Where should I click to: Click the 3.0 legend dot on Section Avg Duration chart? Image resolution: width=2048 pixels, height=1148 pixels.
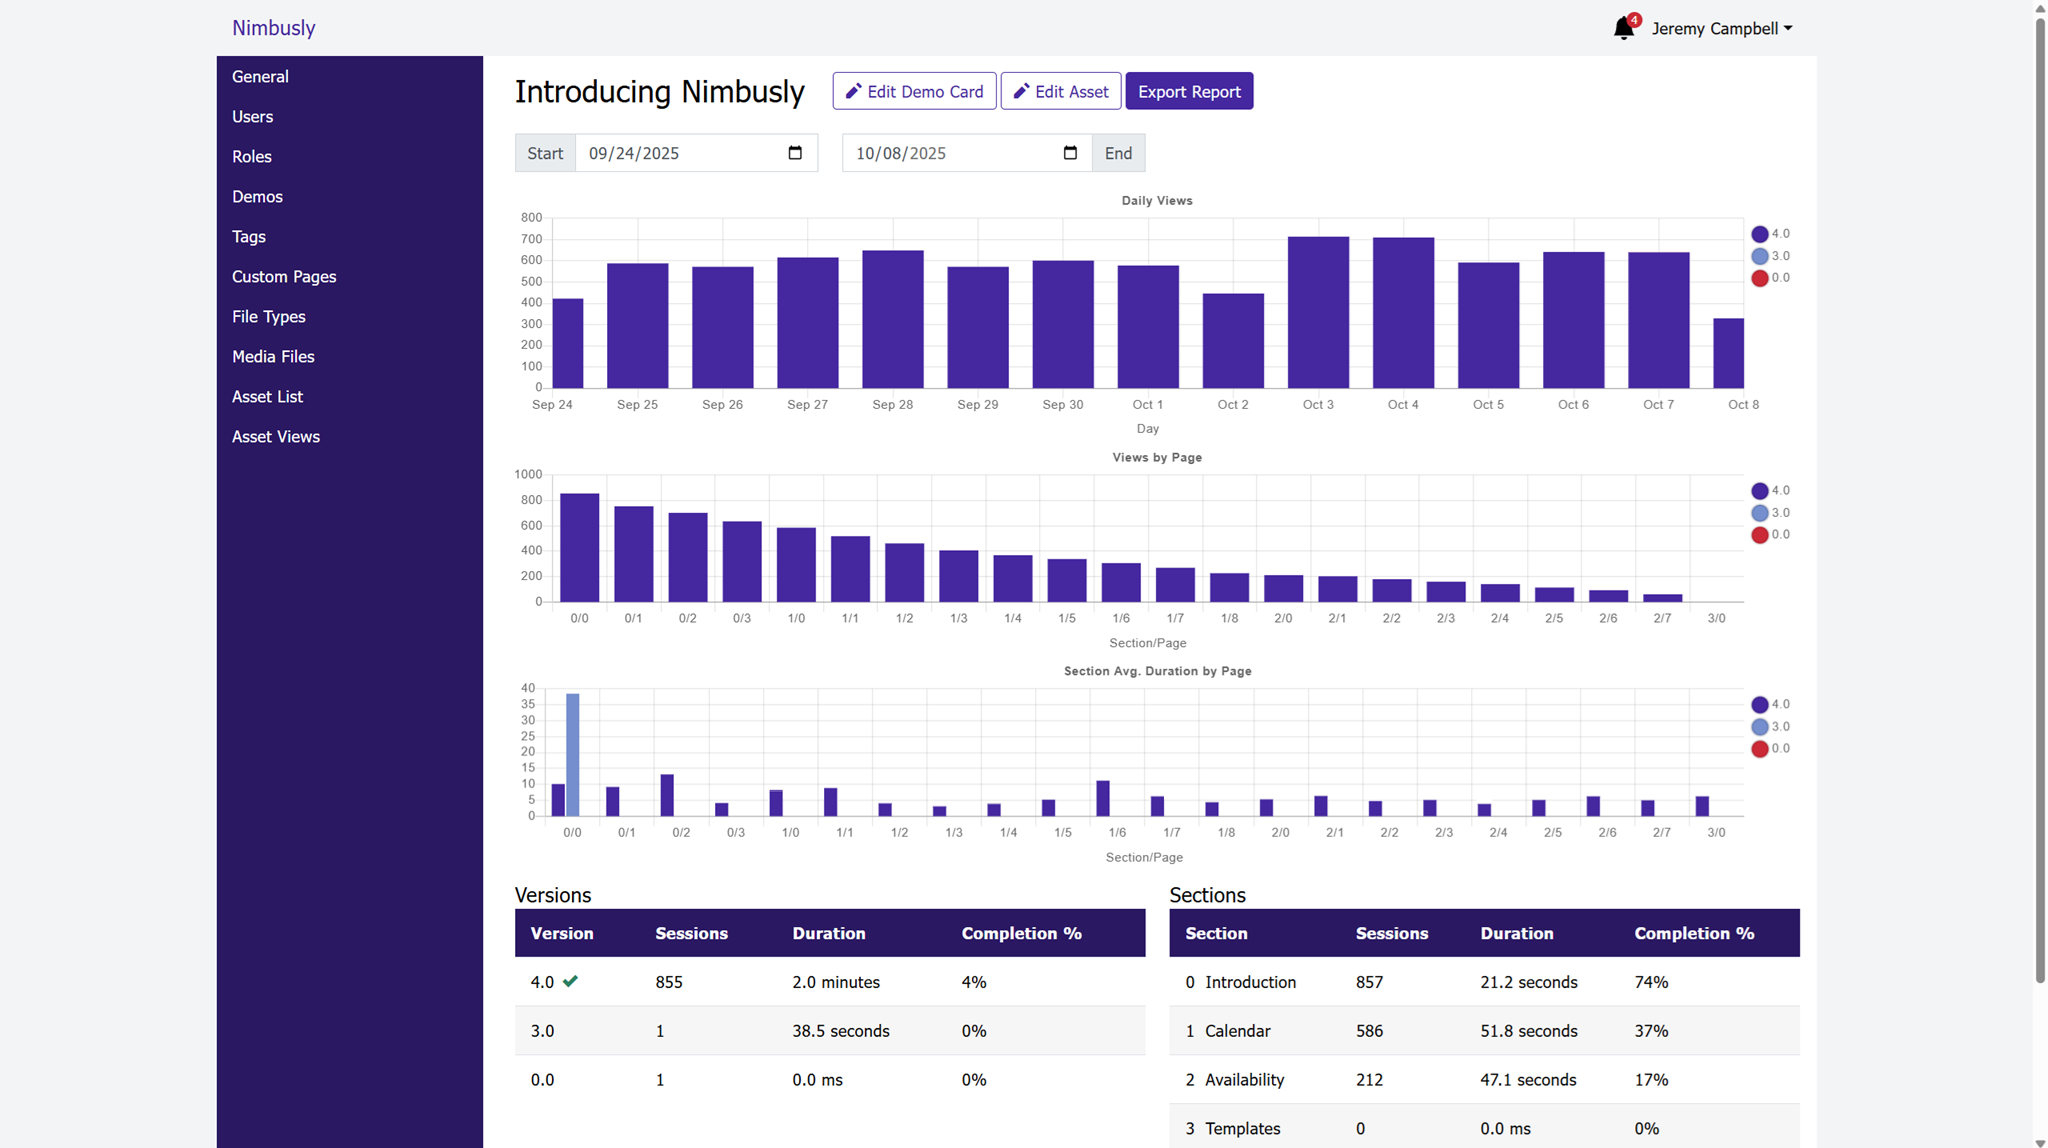[1758, 726]
